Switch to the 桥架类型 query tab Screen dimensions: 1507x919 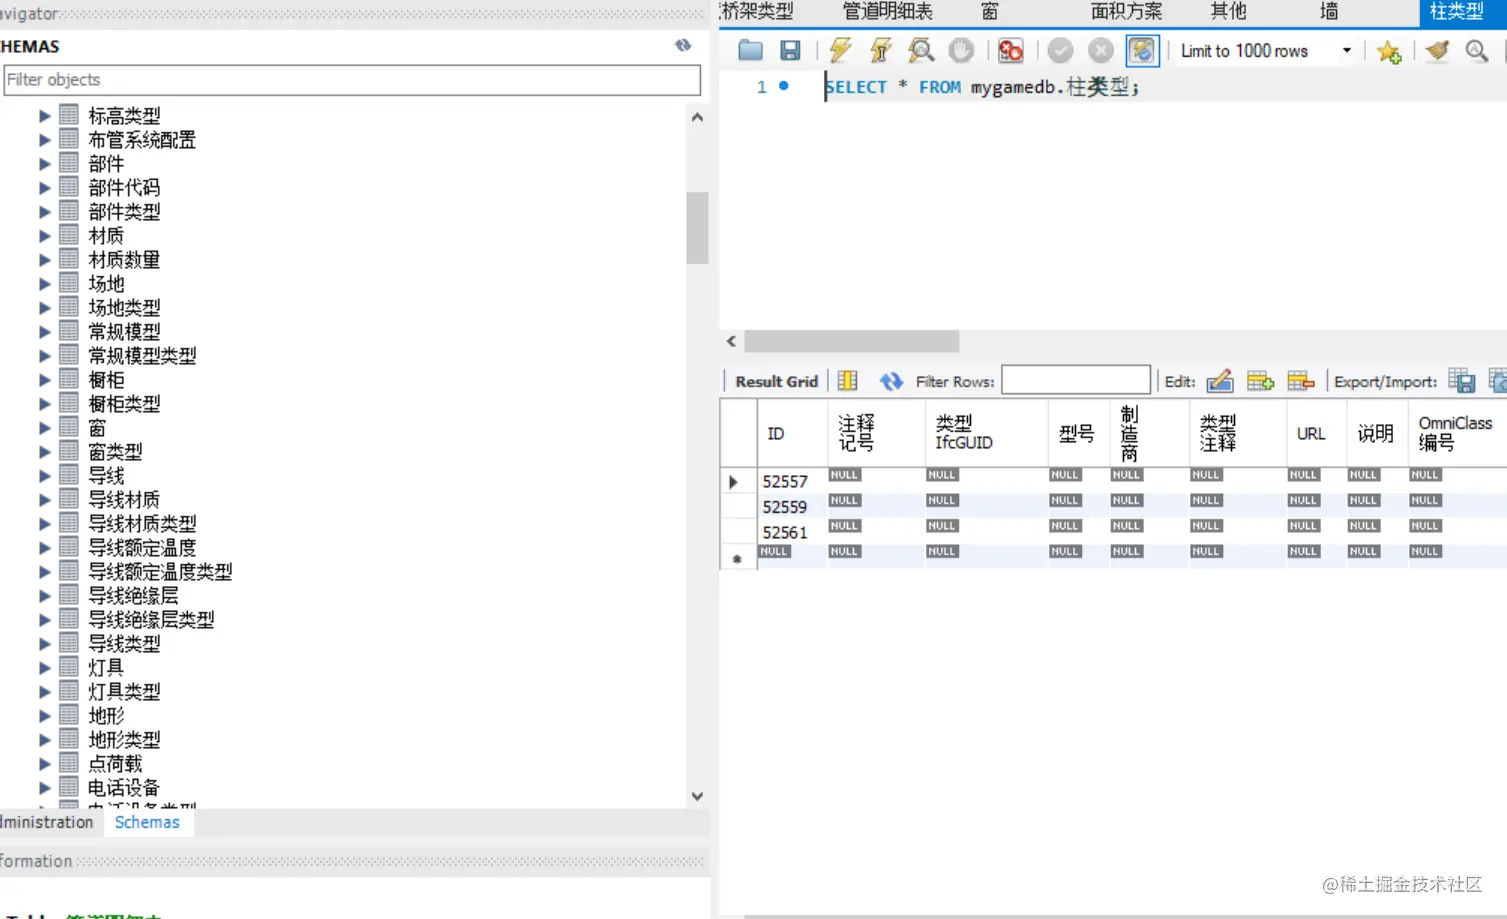point(757,11)
